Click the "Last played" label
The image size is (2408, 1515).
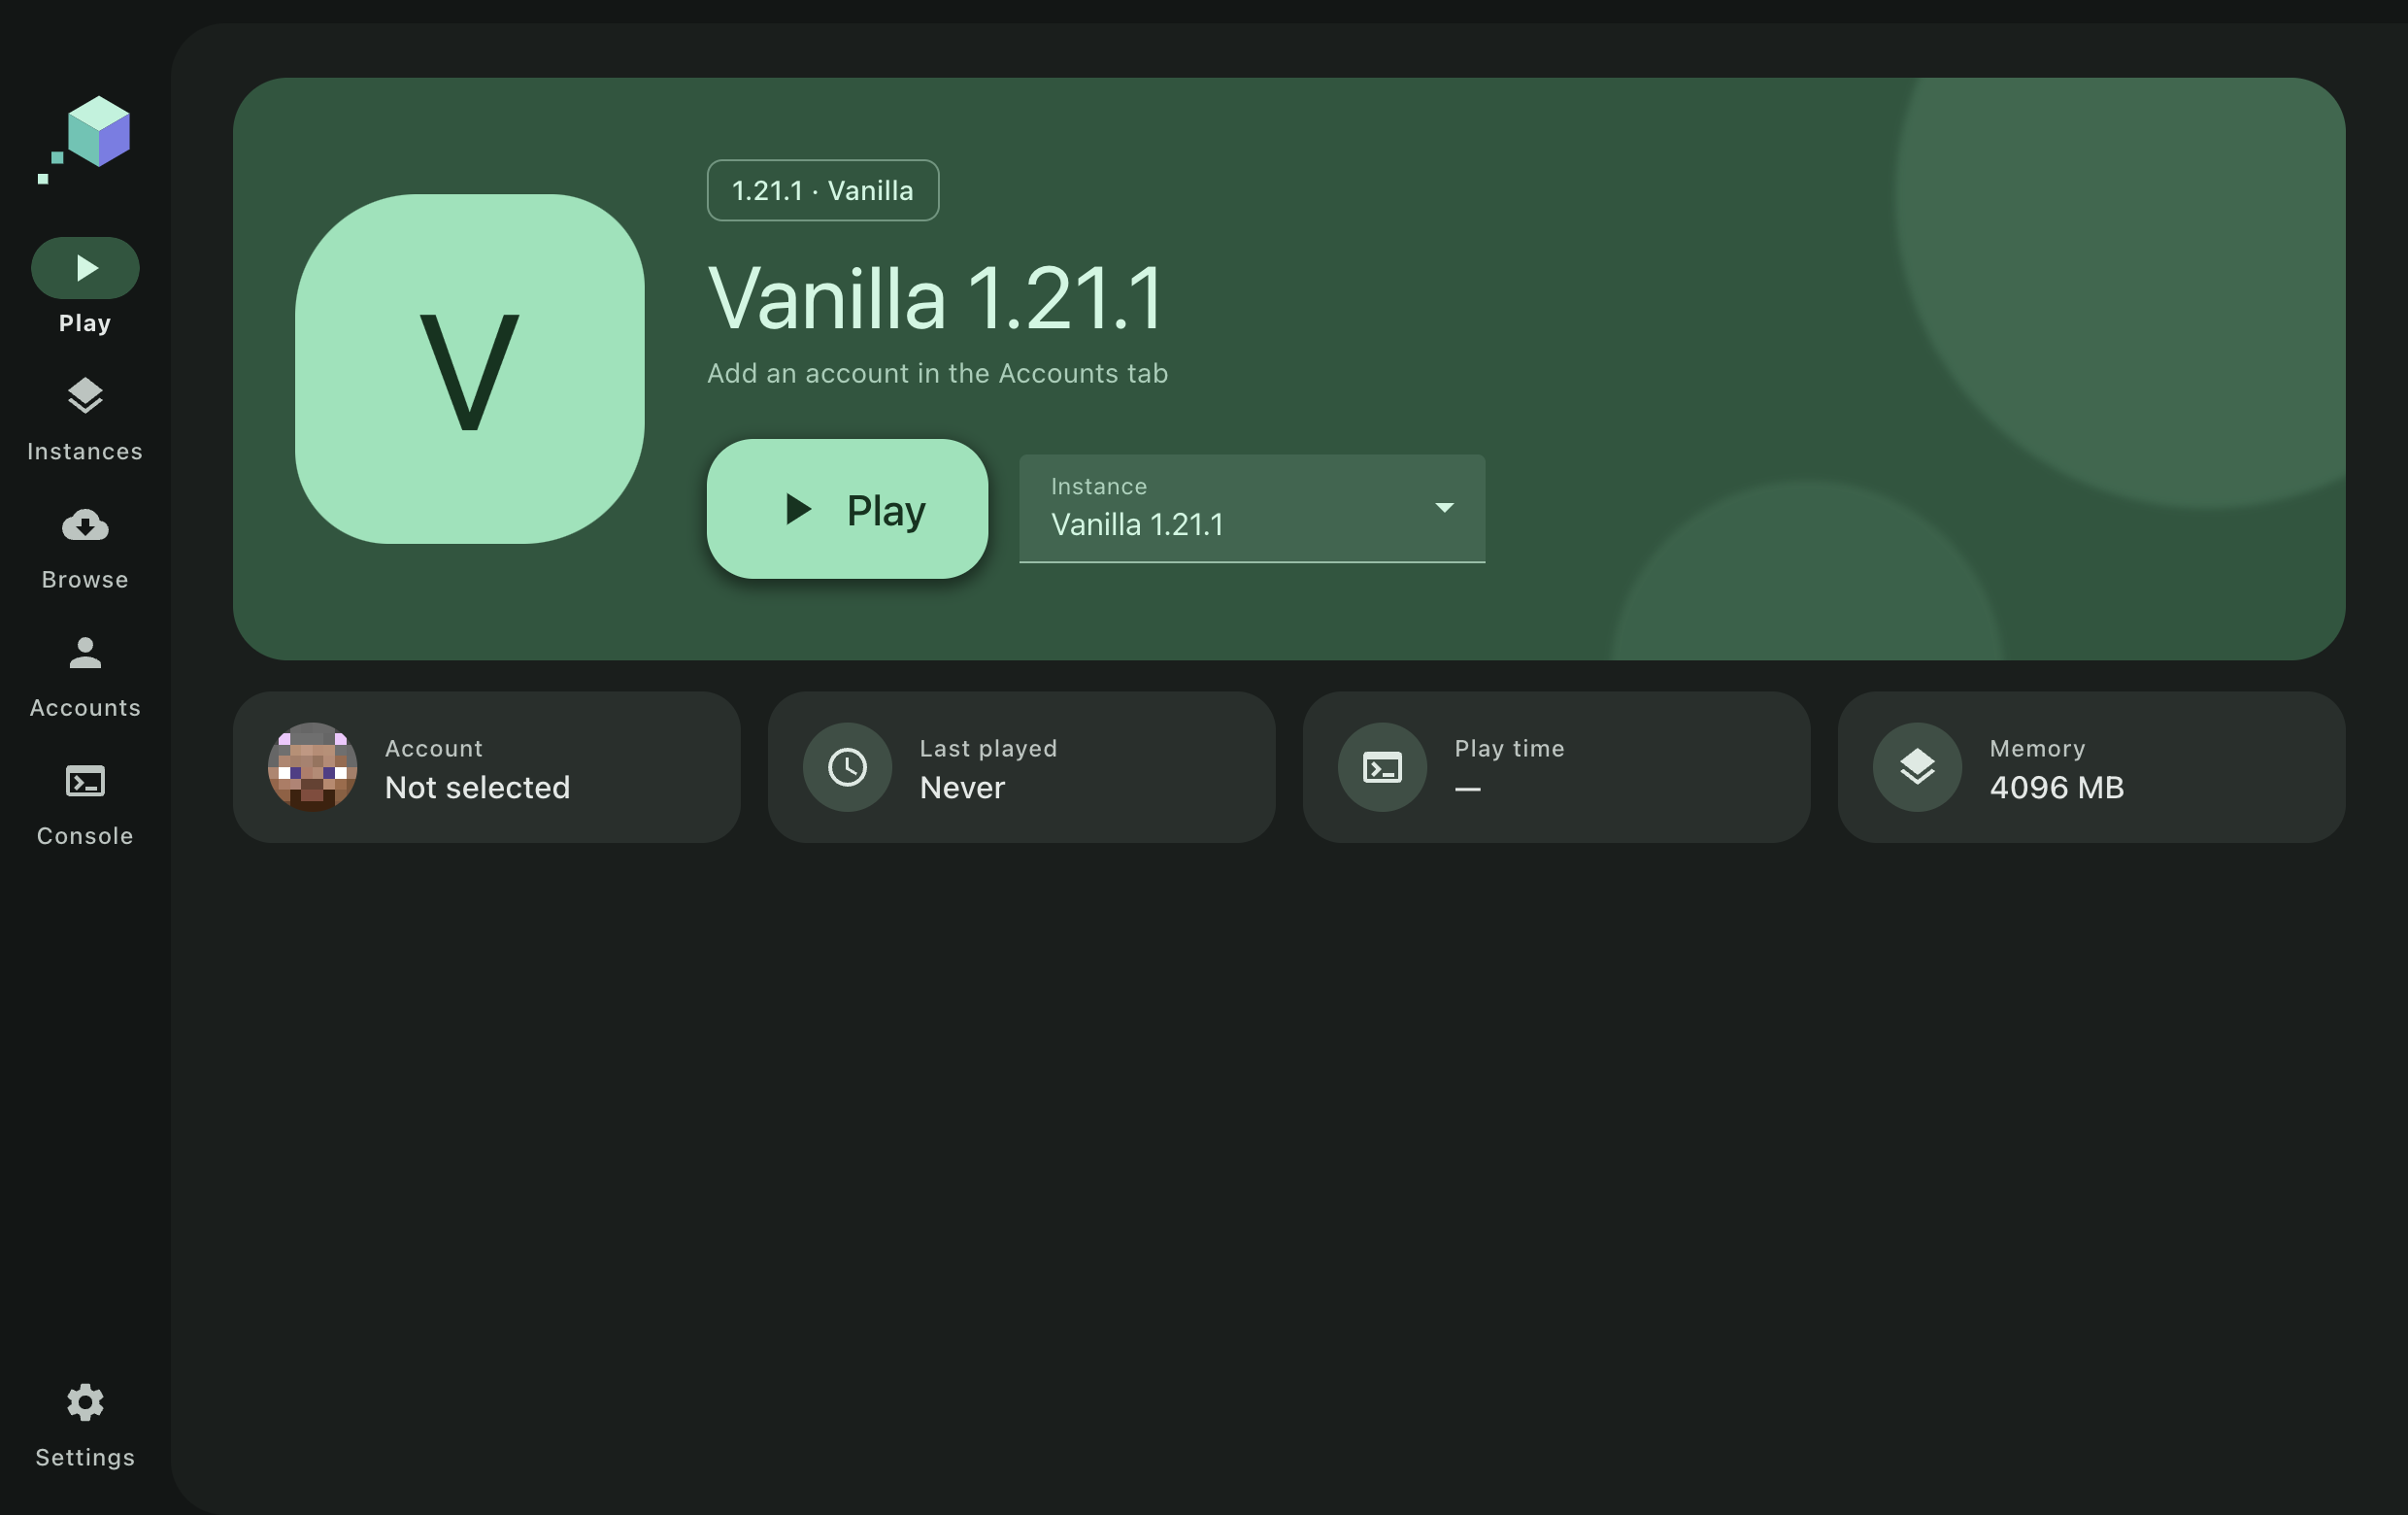tap(988, 748)
